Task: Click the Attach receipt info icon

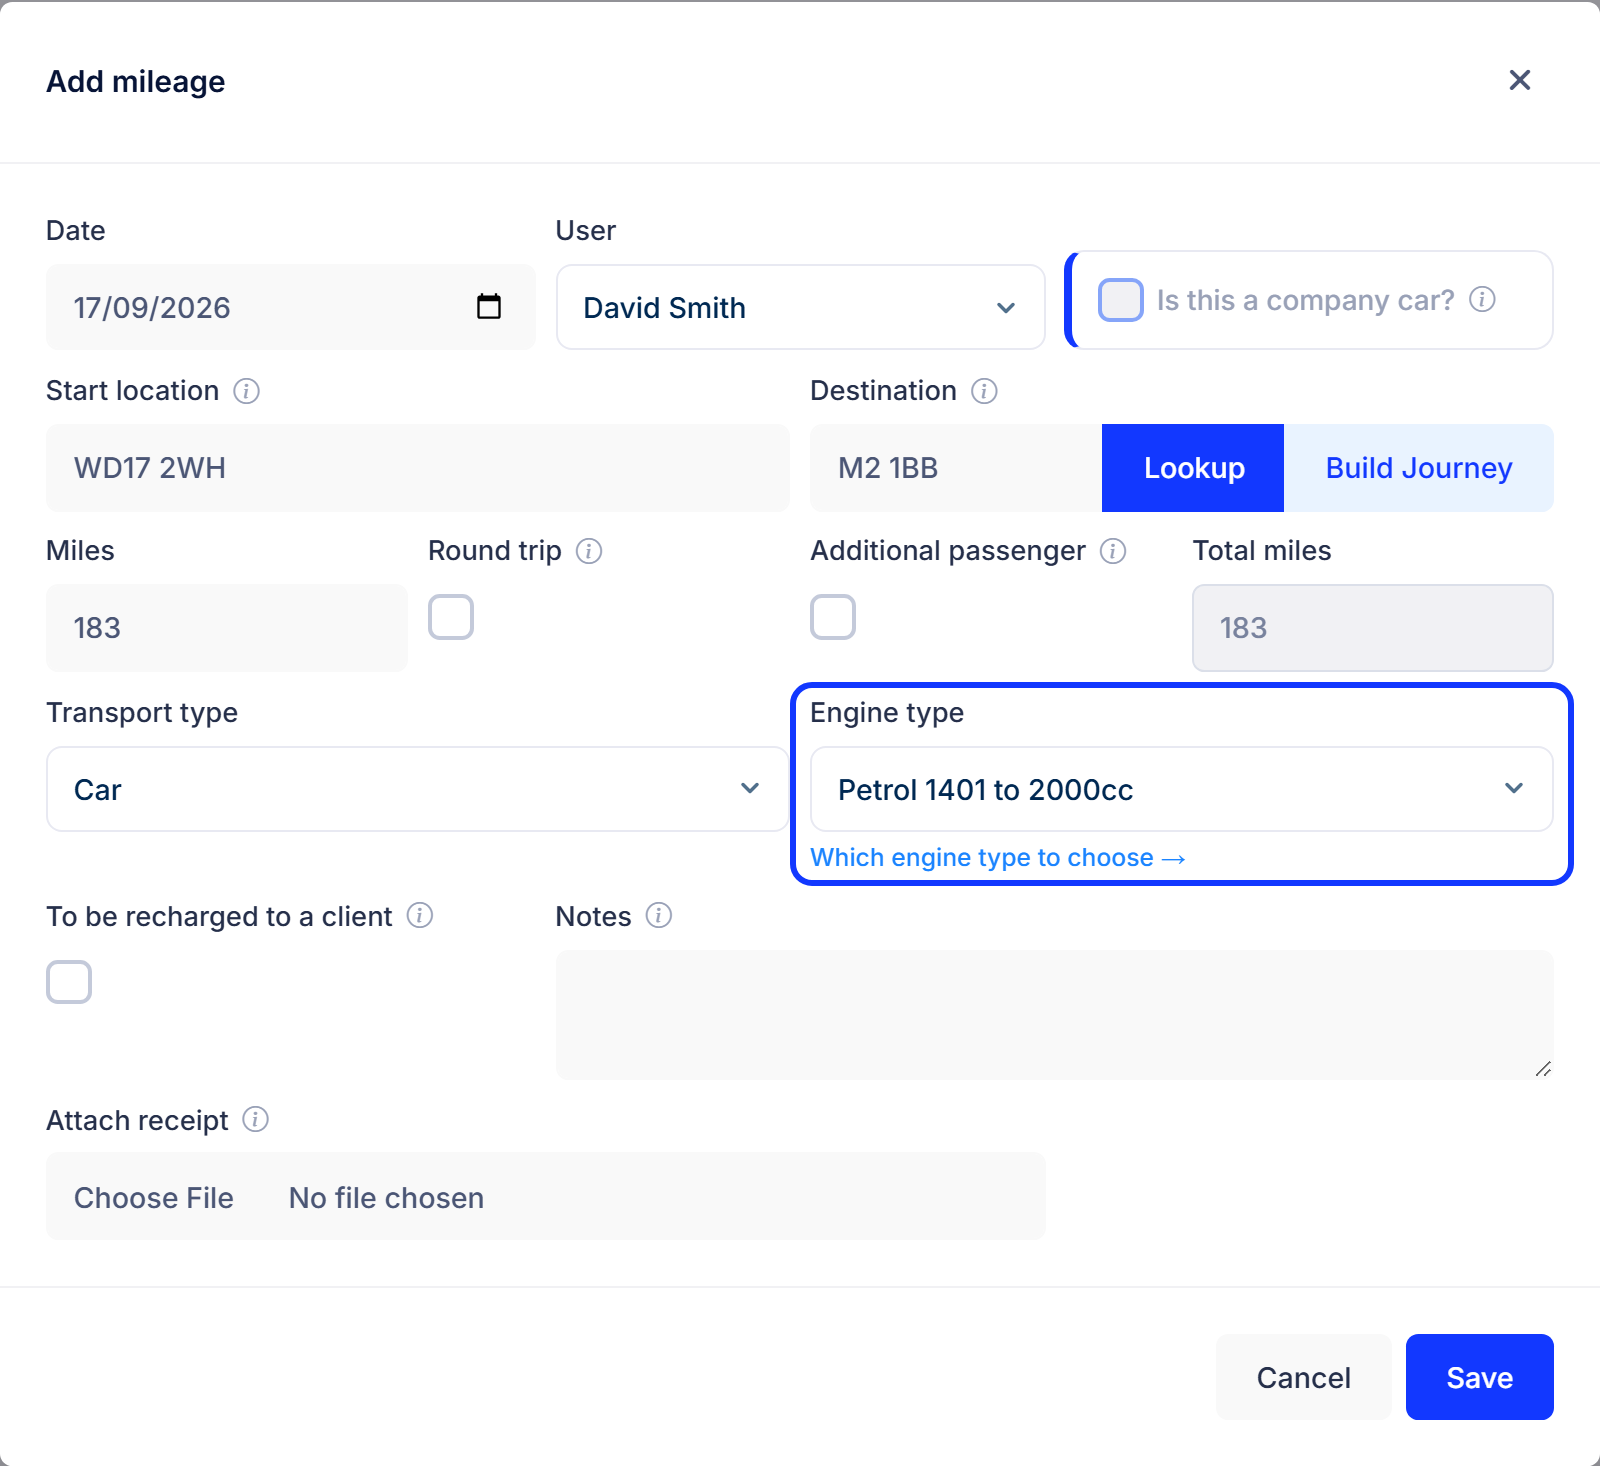Action: click(x=255, y=1119)
